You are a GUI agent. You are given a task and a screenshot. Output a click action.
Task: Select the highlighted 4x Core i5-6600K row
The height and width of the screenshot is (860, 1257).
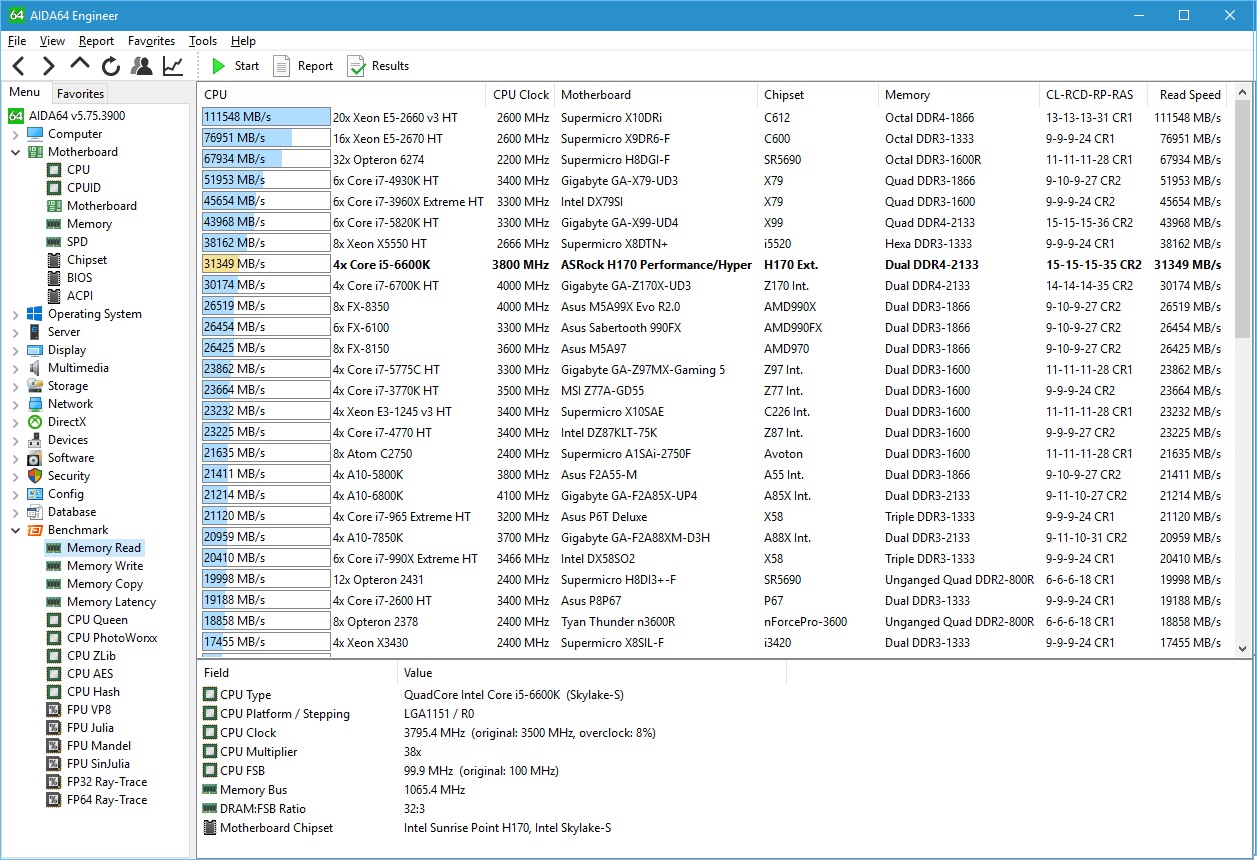(x=714, y=264)
